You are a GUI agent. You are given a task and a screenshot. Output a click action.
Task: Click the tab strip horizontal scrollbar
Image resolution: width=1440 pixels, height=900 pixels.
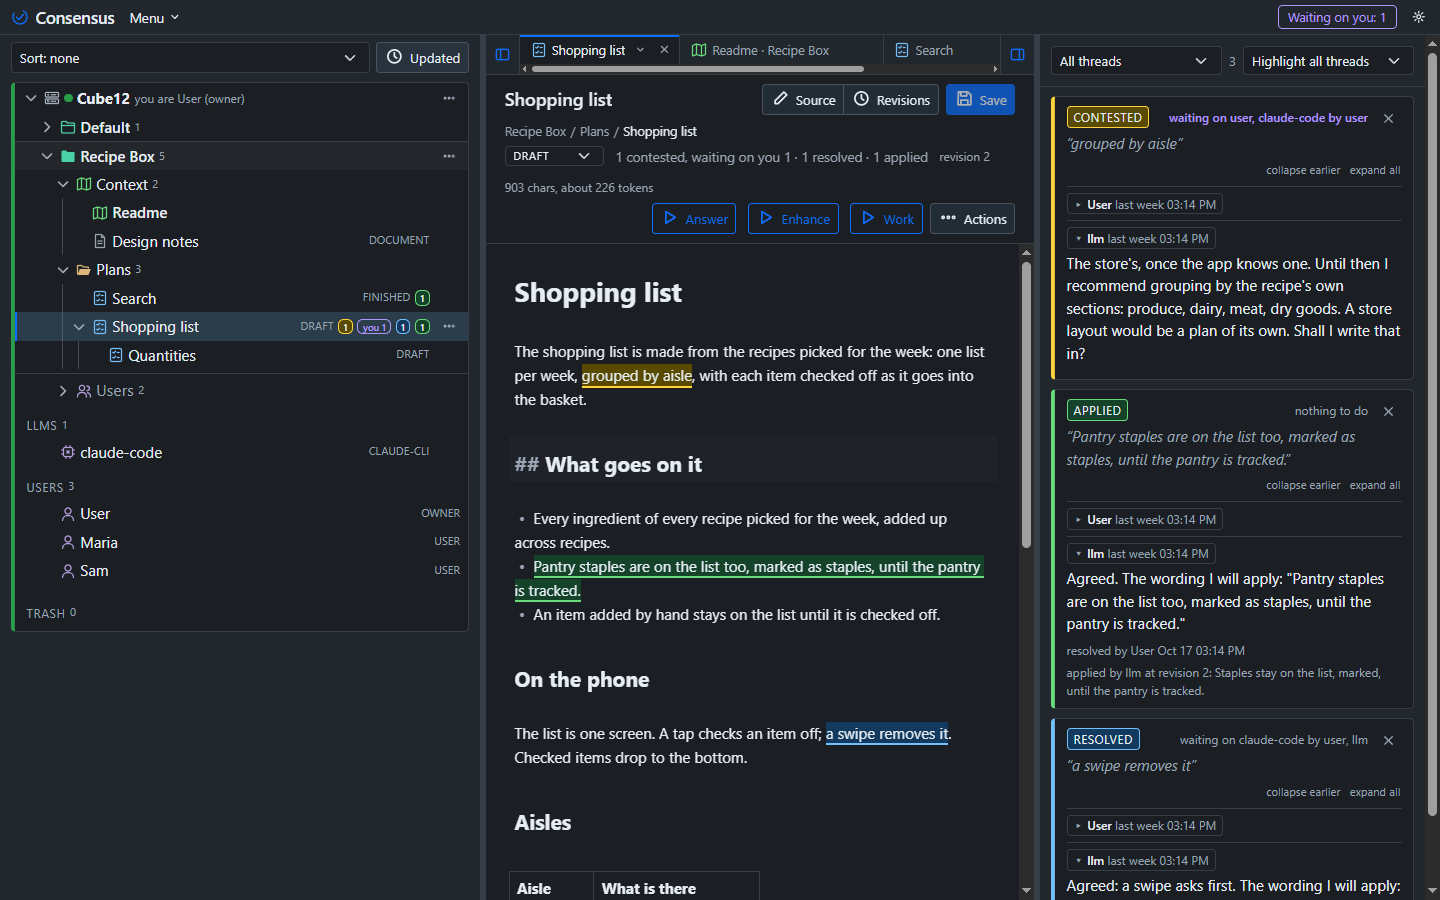pos(698,69)
